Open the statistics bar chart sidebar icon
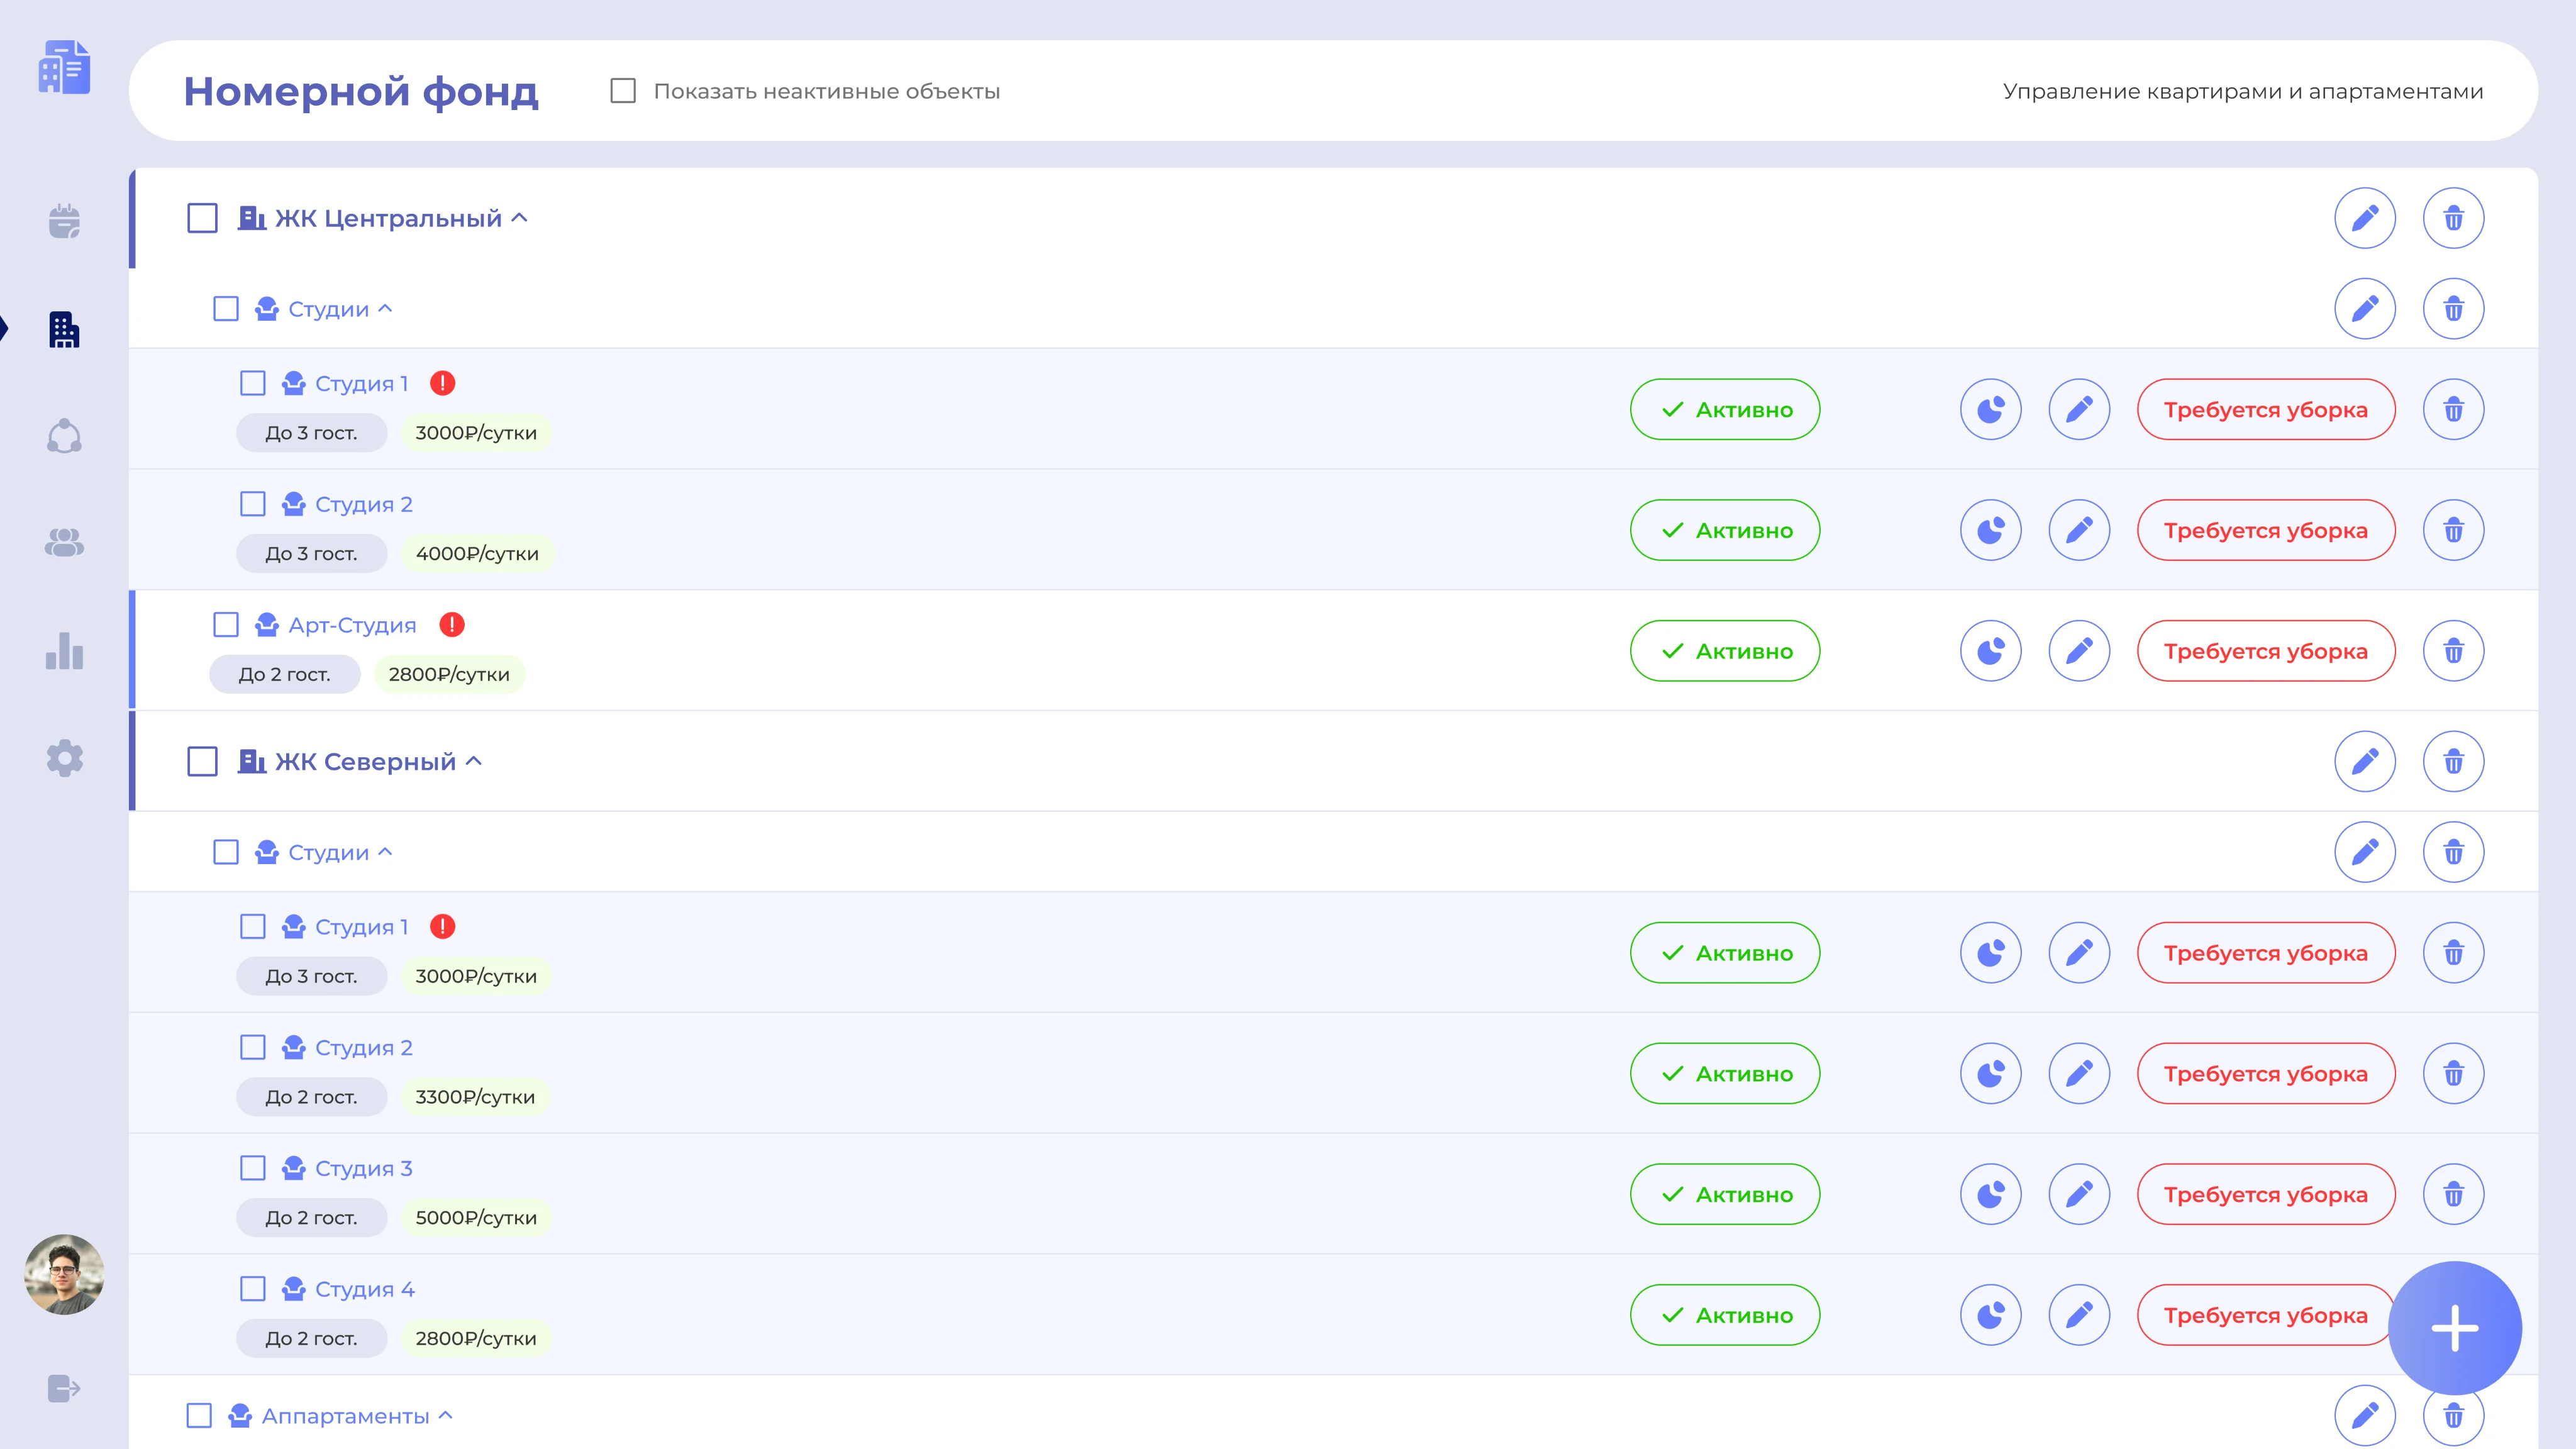The height and width of the screenshot is (1449, 2576). pos(64,651)
